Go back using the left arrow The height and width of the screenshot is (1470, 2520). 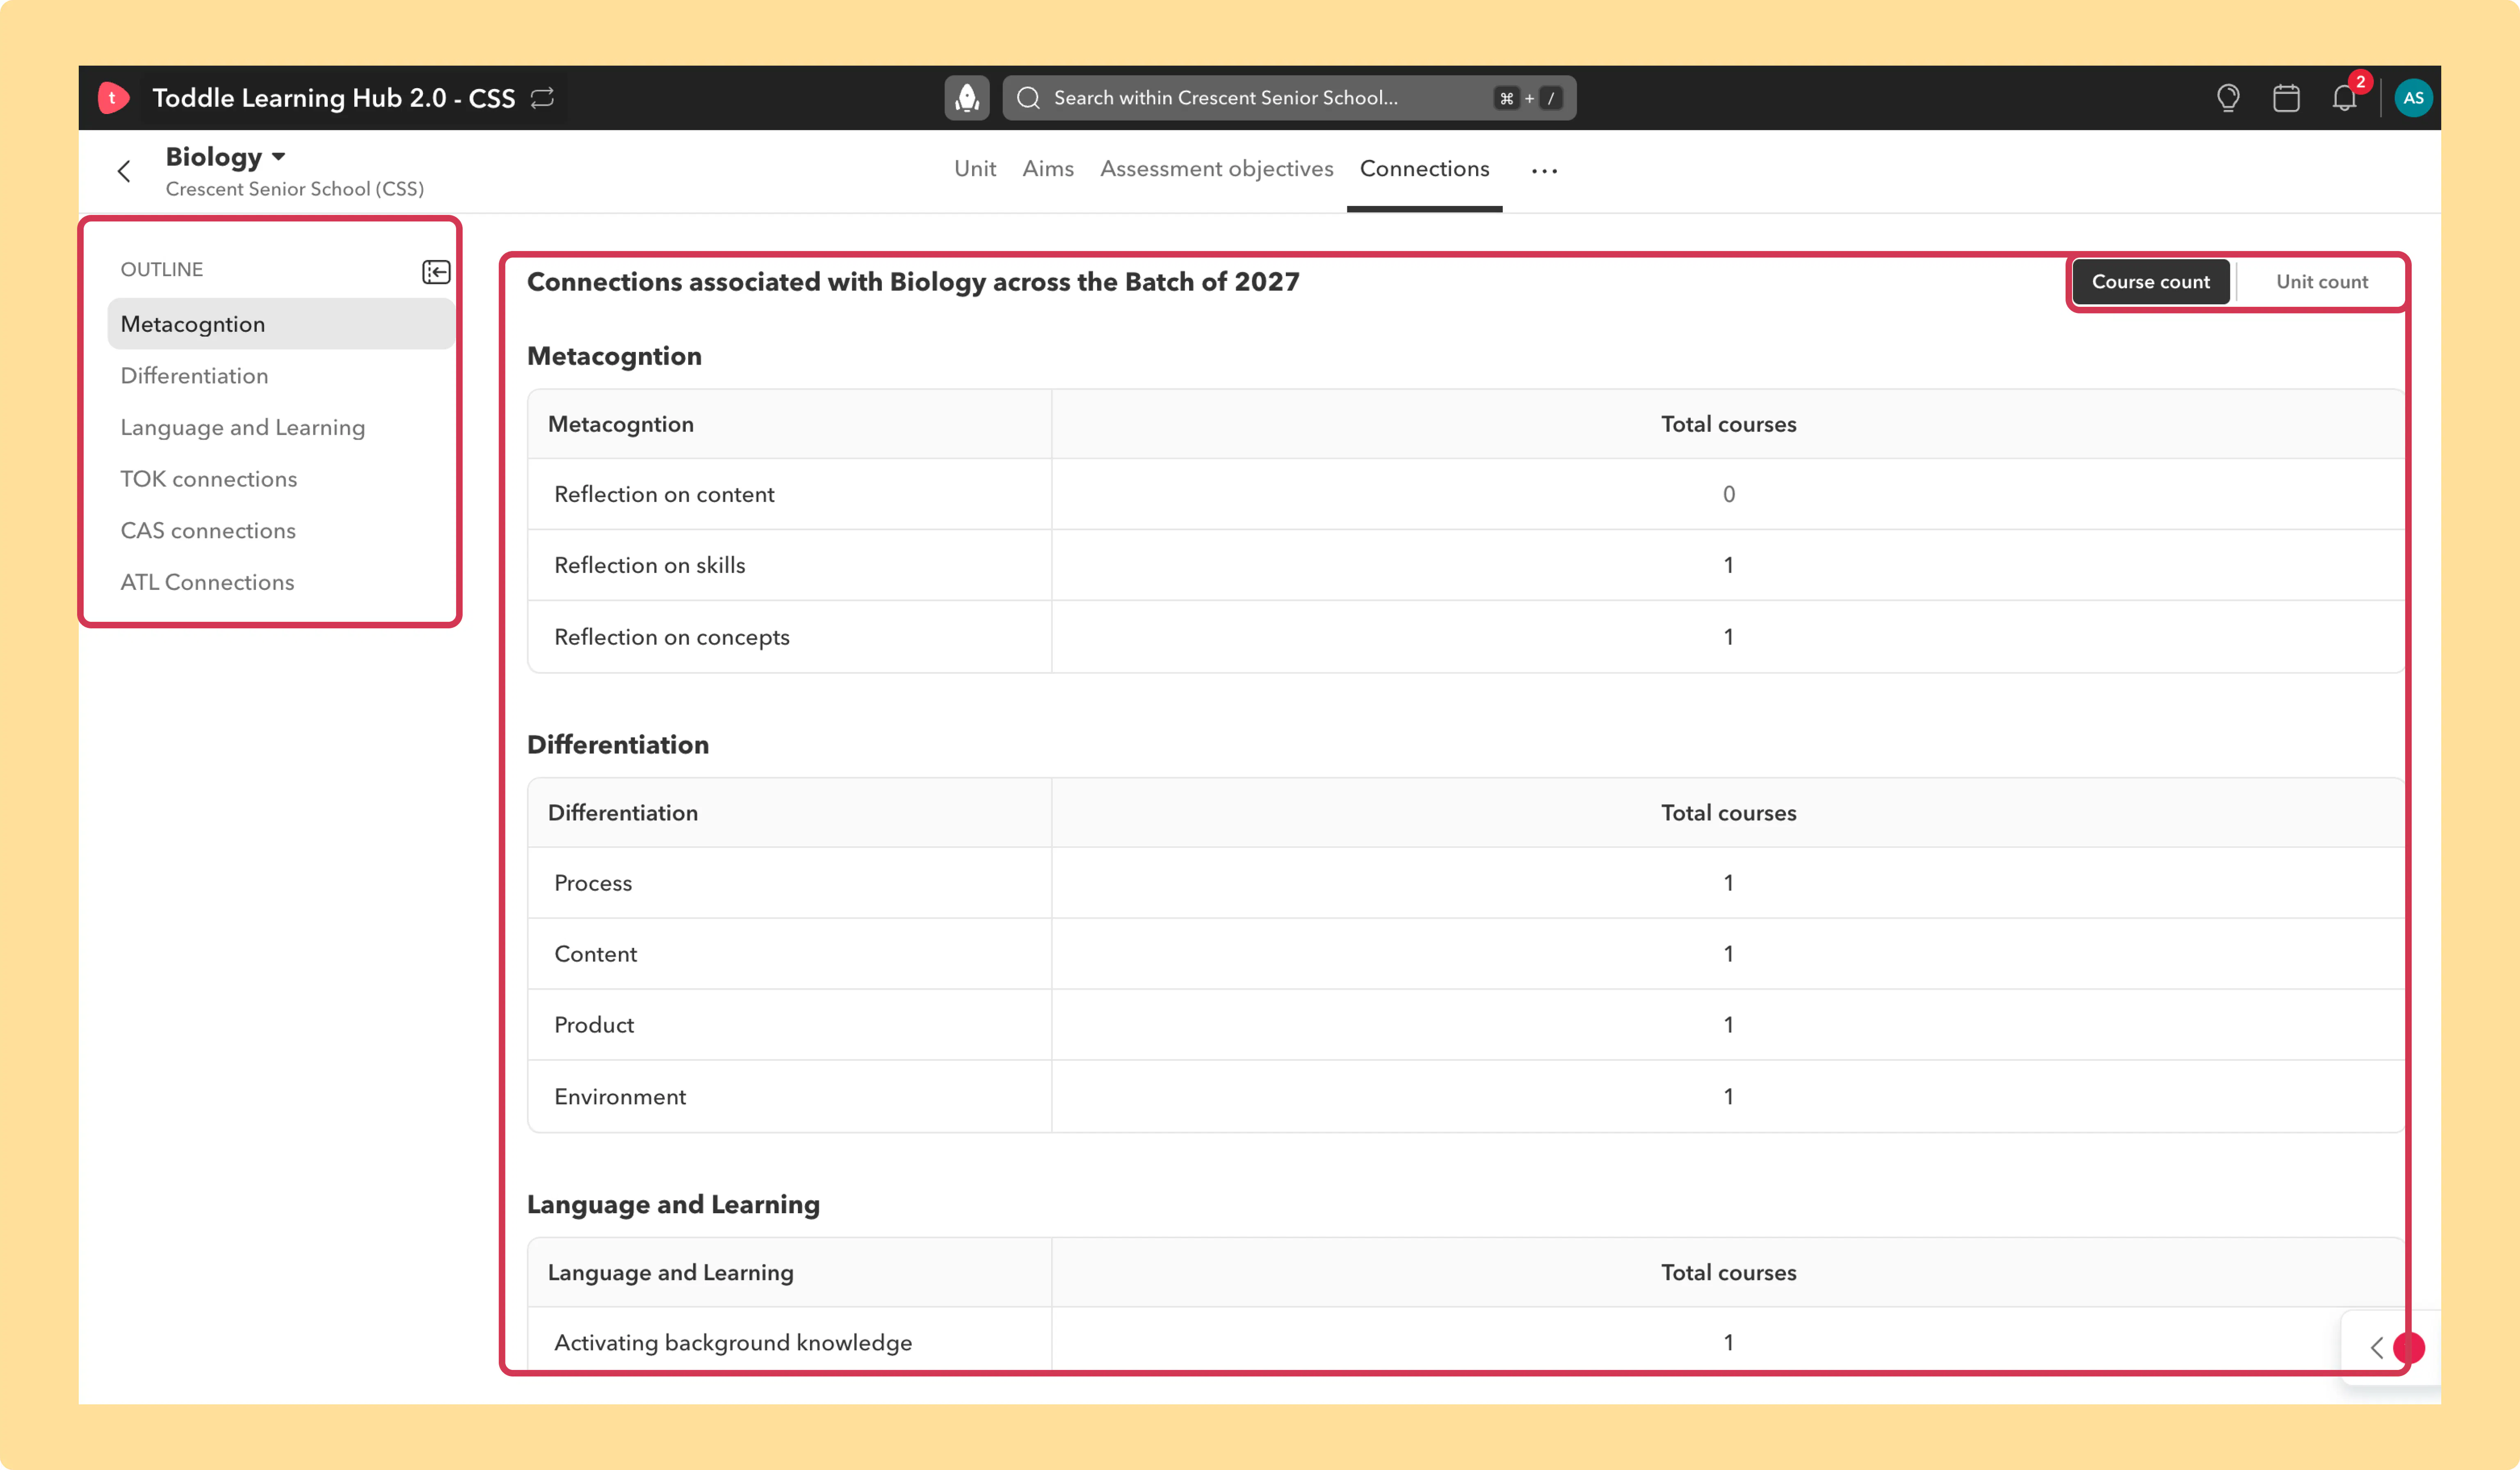tap(124, 172)
